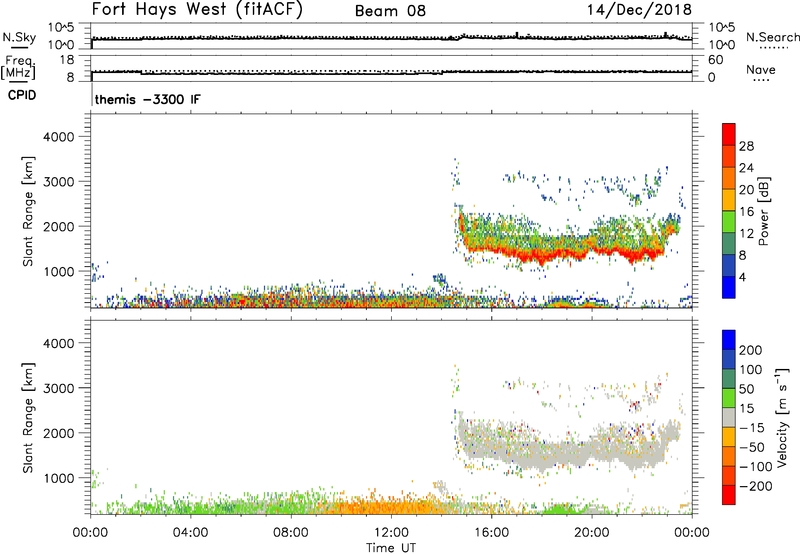Select the "16:00" time tick label
800x554 pixels.
coord(491,533)
